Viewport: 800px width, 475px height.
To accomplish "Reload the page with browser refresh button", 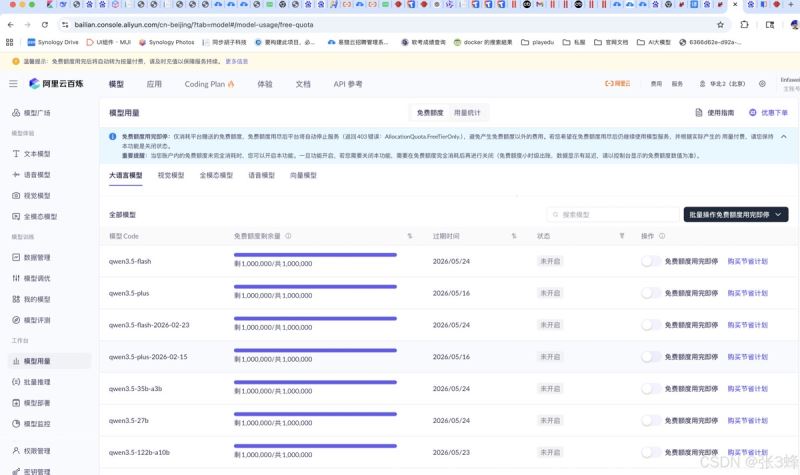I will pos(45,24).
